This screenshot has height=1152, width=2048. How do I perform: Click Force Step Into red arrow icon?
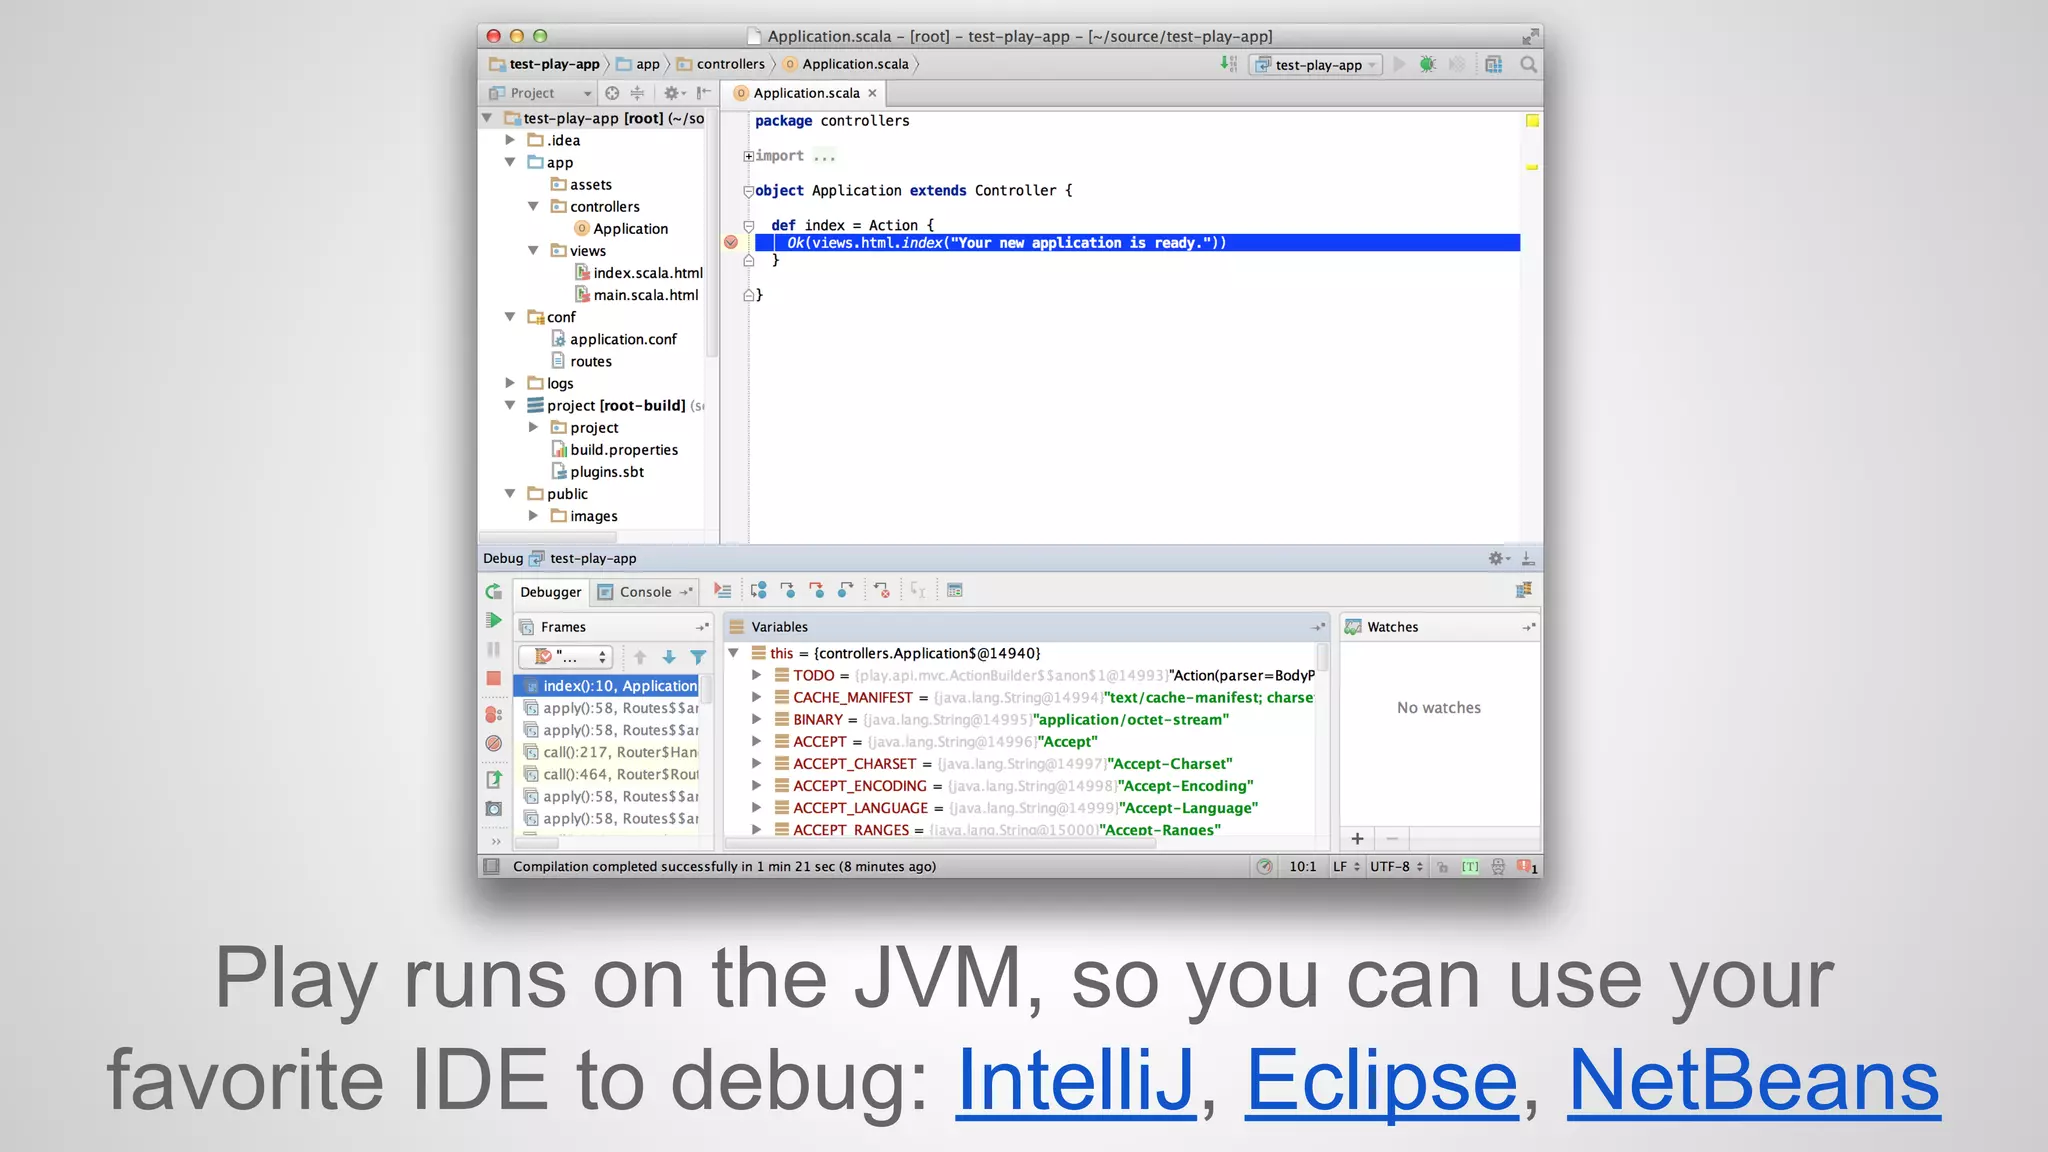[817, 591]
